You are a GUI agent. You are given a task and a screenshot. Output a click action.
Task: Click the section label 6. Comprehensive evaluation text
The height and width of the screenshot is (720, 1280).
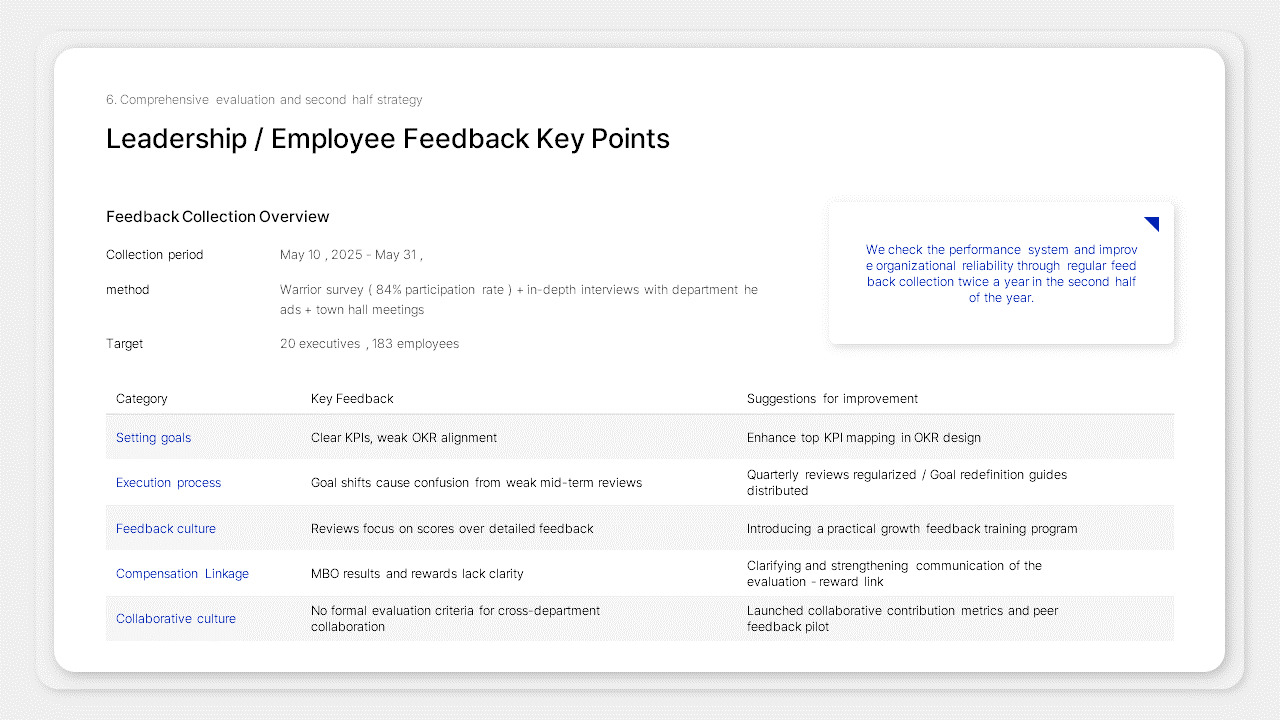(x=264, y=99)
